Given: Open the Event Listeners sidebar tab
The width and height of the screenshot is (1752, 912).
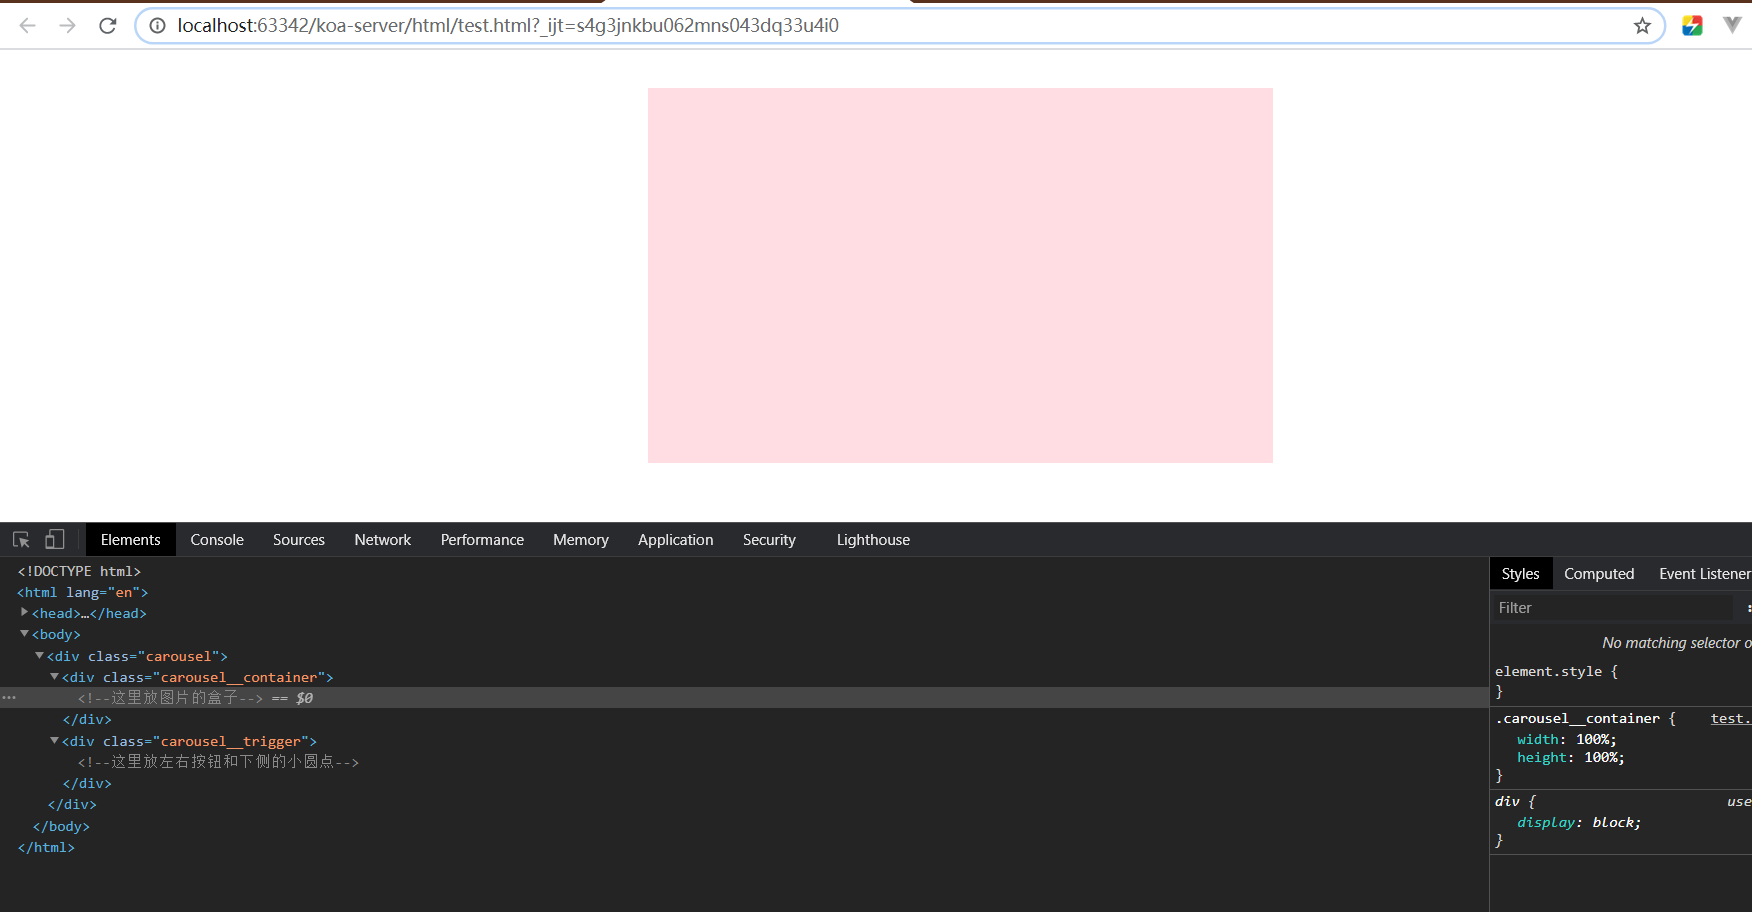Looking at the screenshot, I should click(1704, 574).
